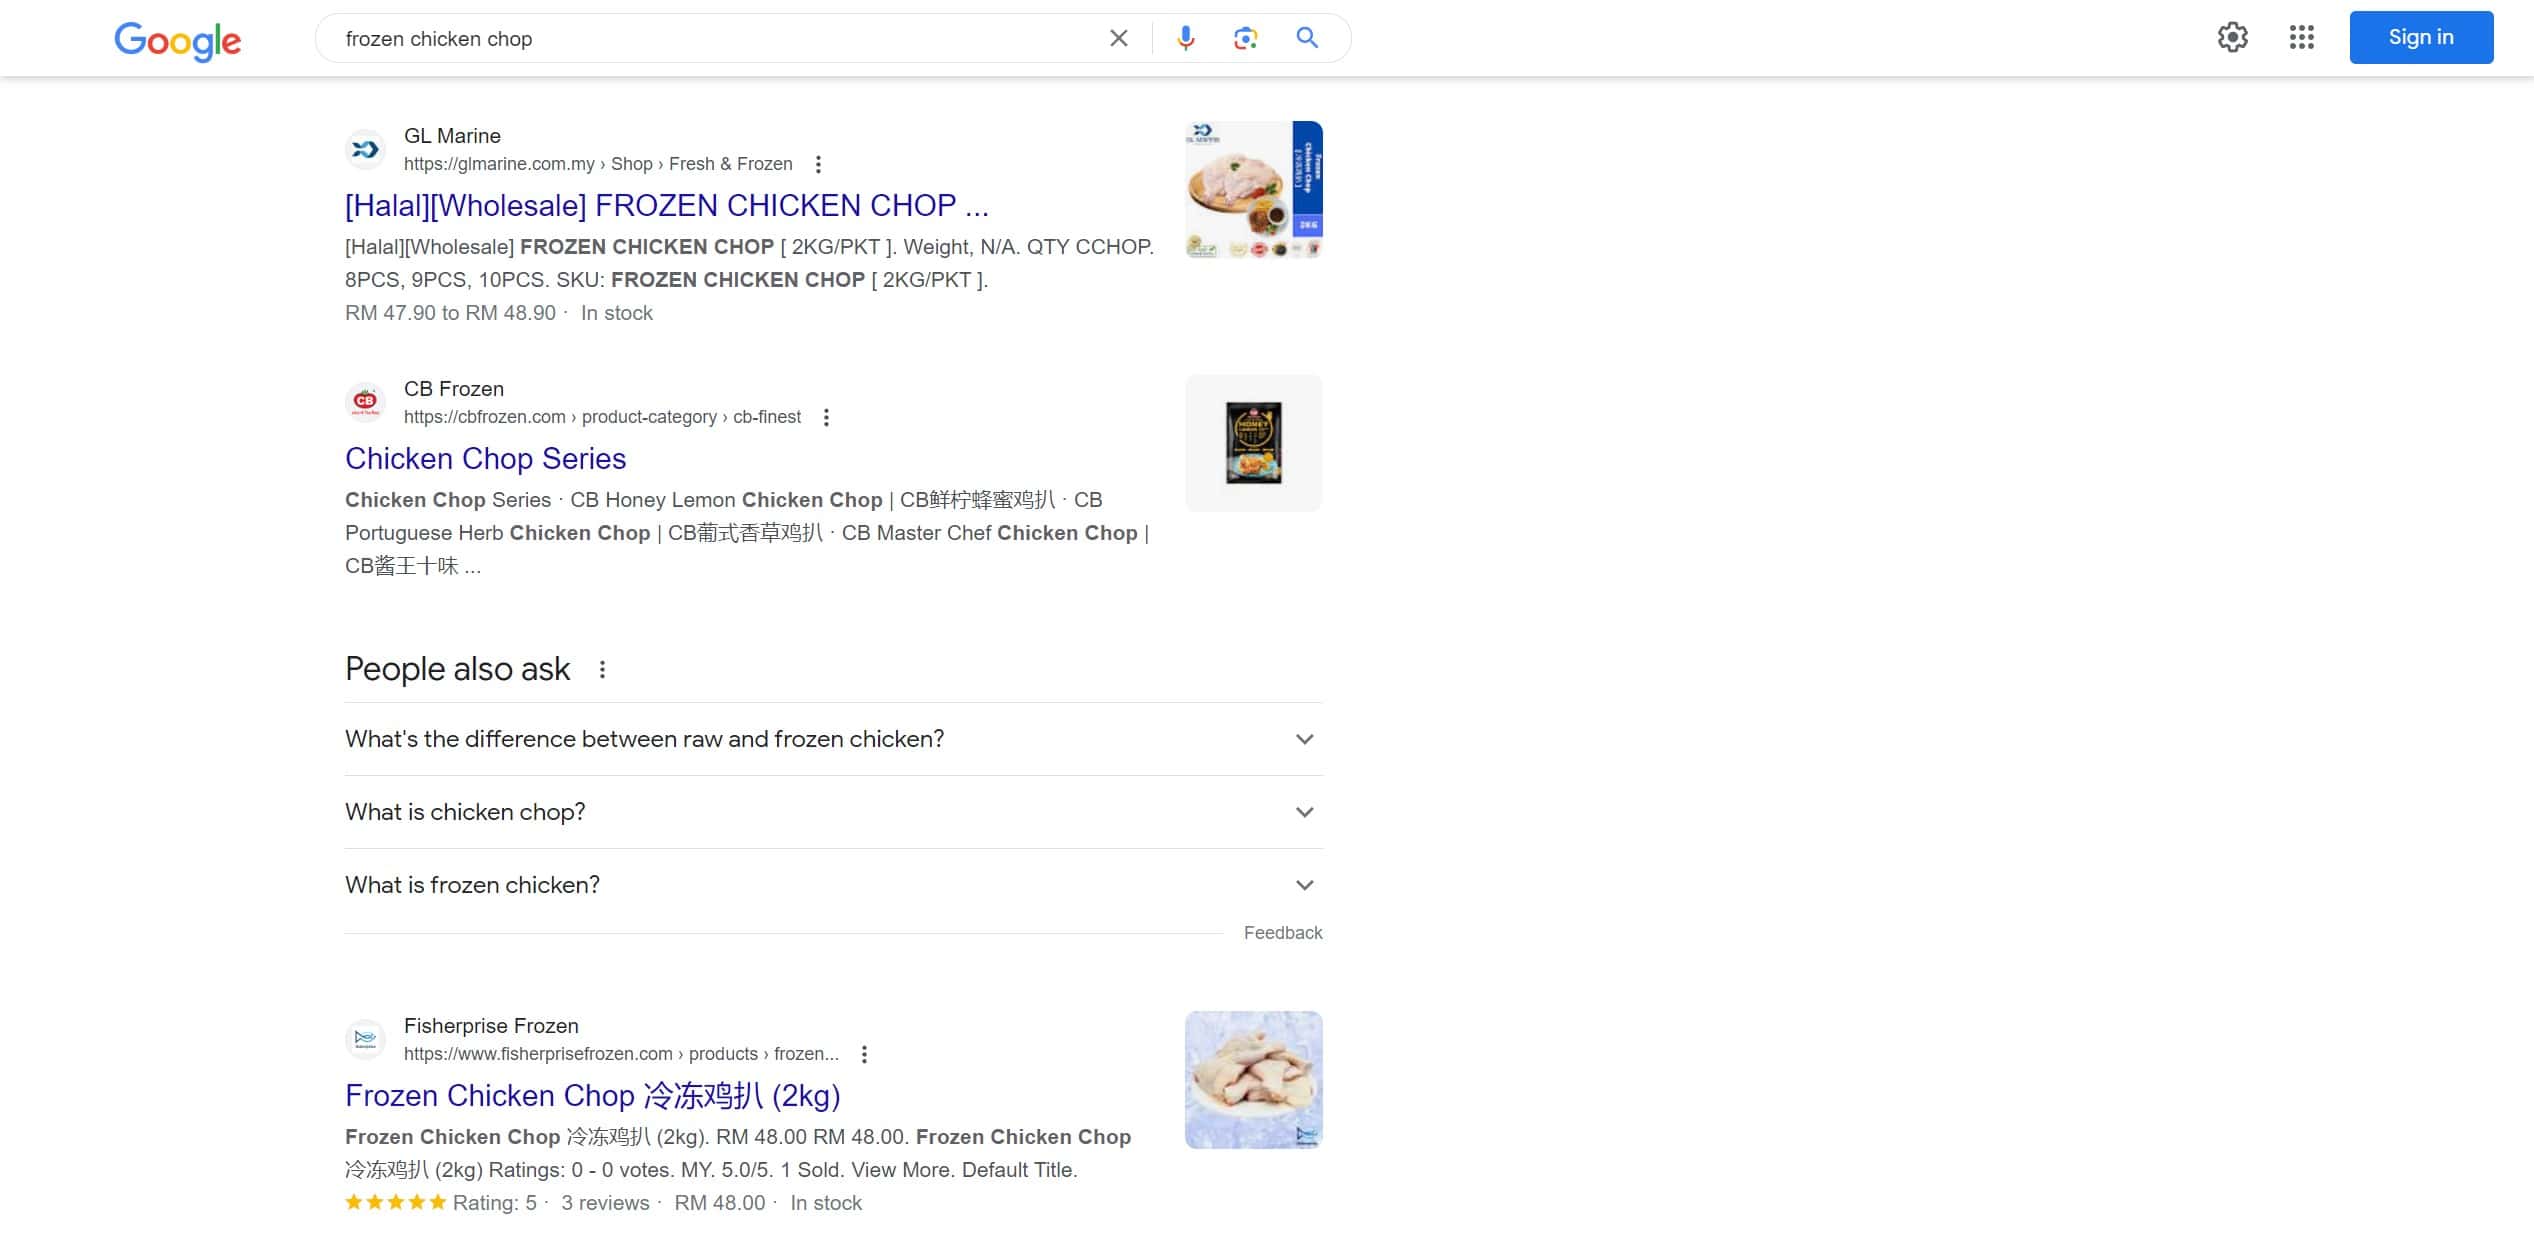Open Fisherprise Frozen site favicon

[x=365, y=1039]
